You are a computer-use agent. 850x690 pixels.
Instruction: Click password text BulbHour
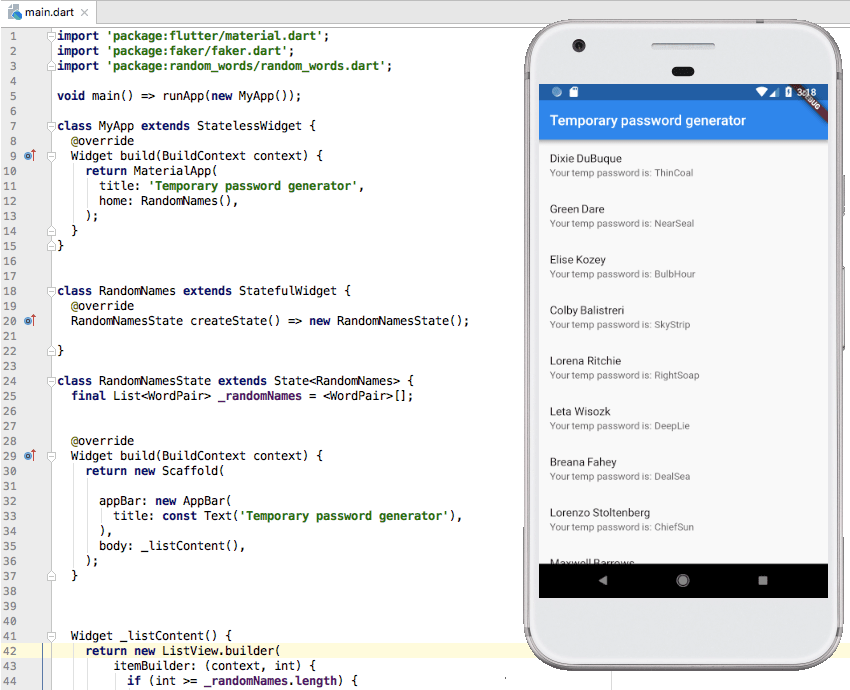coord(675,274)
